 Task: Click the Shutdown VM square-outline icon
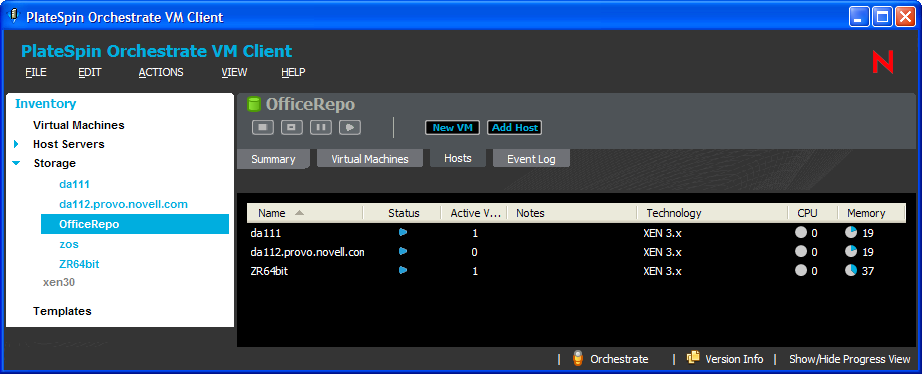pyautogui.click(x=292, y=127)
